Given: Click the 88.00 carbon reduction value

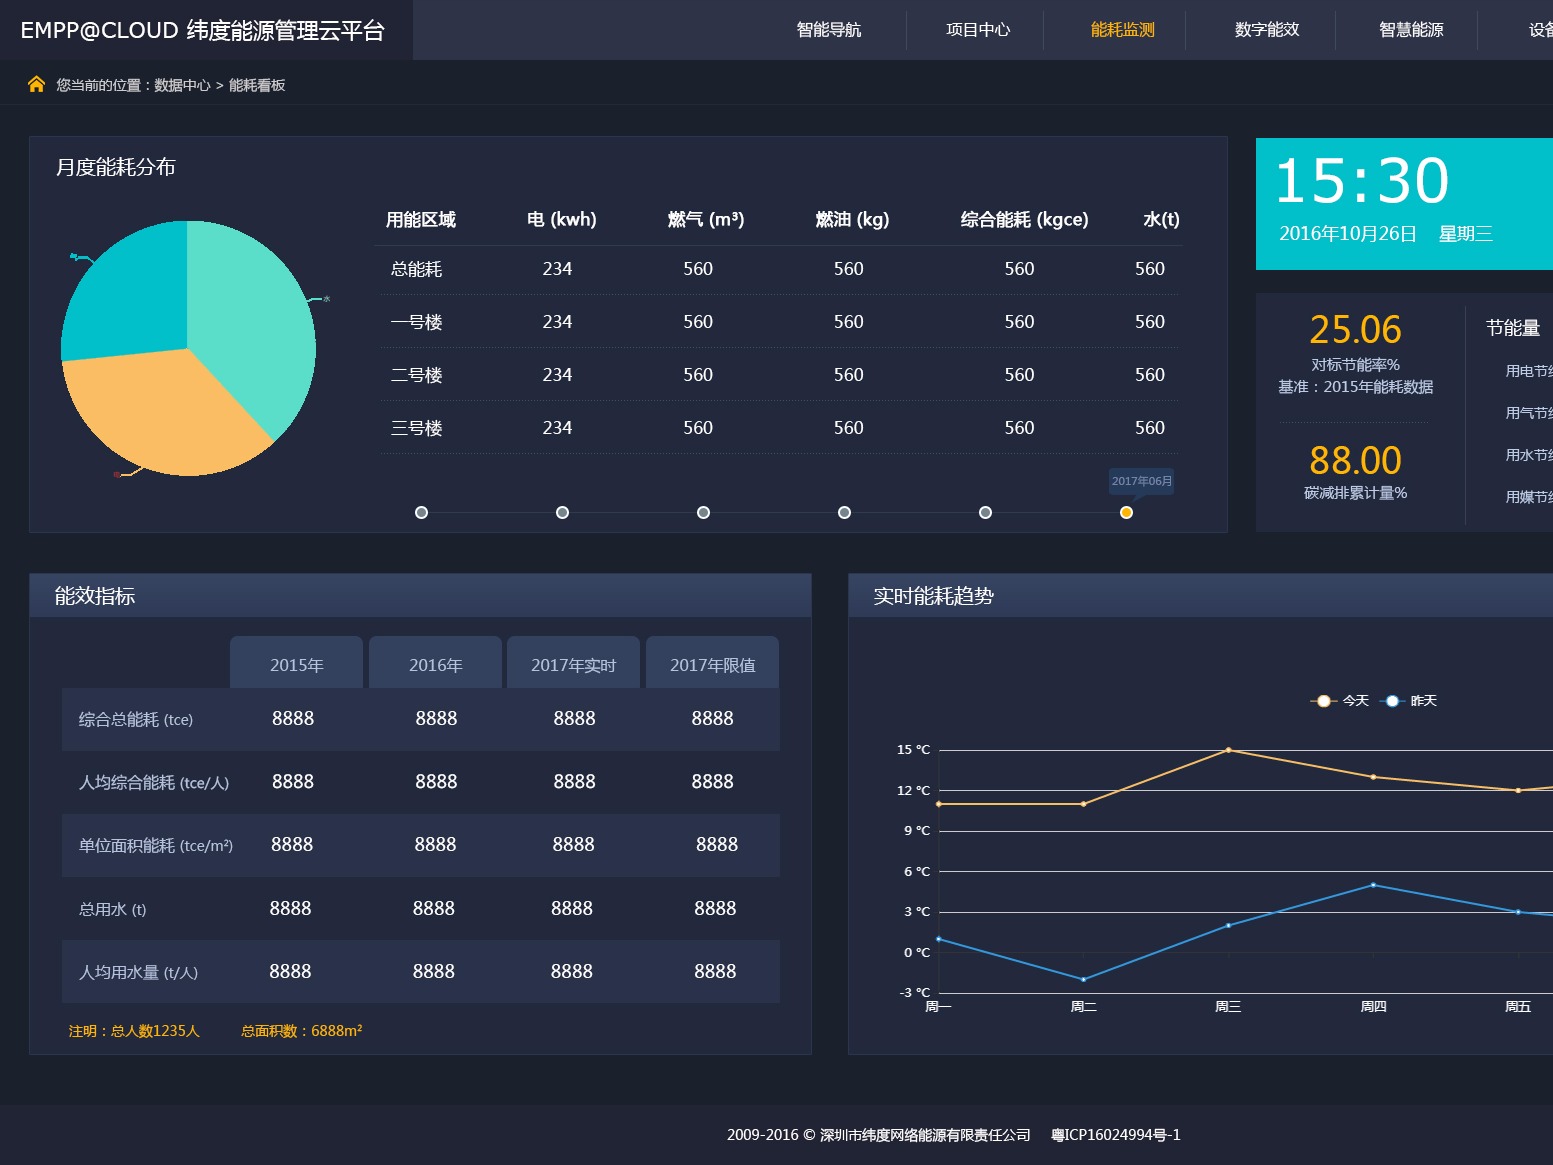Looking at the screenshot, I should click(1356, 461).
